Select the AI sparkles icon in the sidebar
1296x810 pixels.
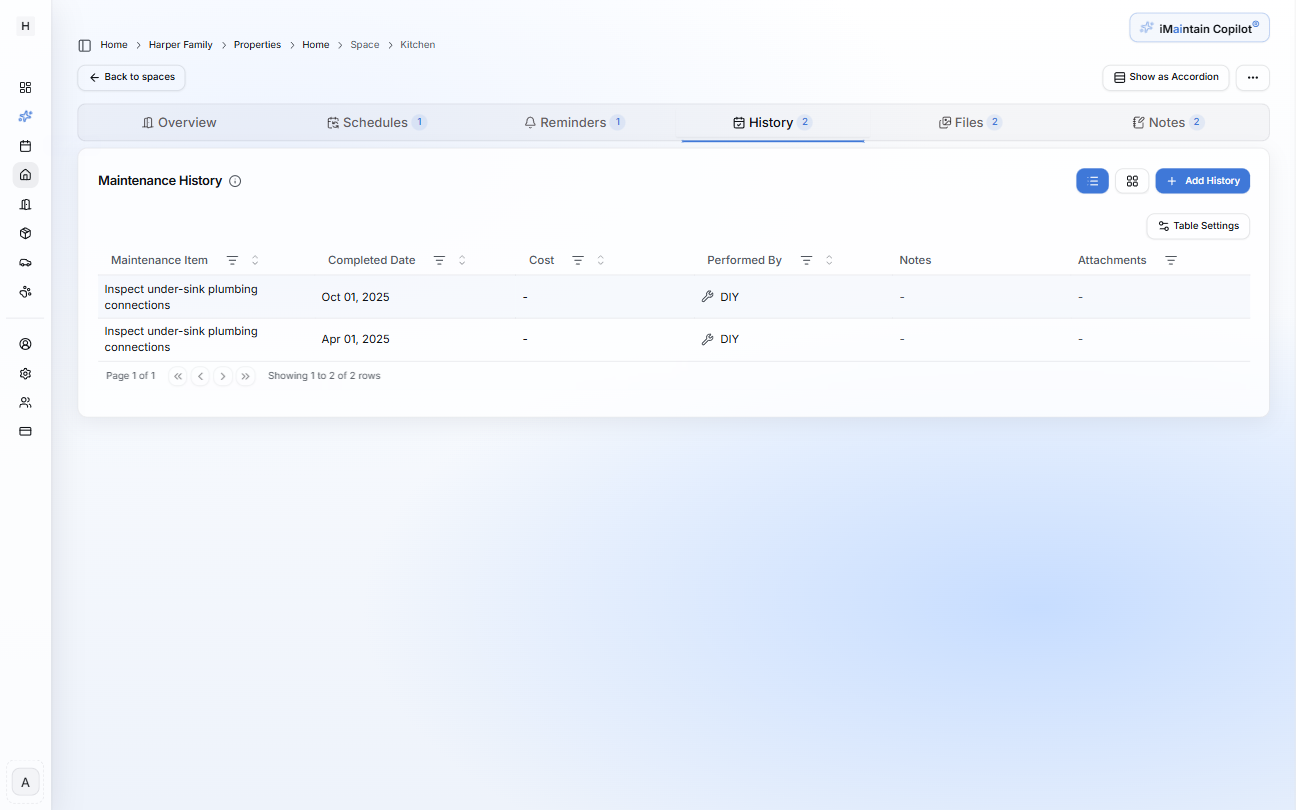click(x=25, y=116)
